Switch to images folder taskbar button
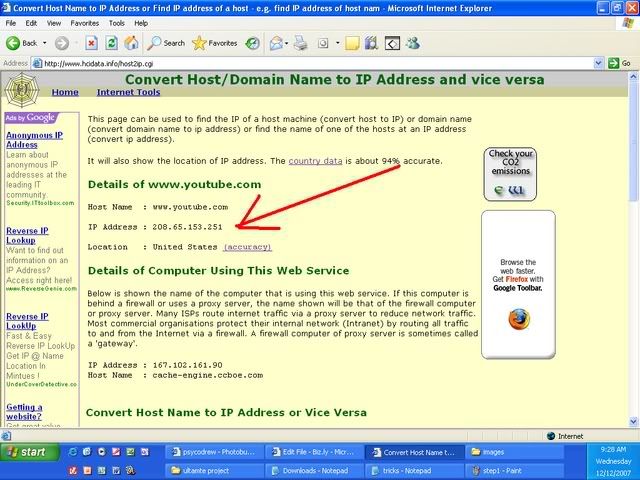 [515, 452]
